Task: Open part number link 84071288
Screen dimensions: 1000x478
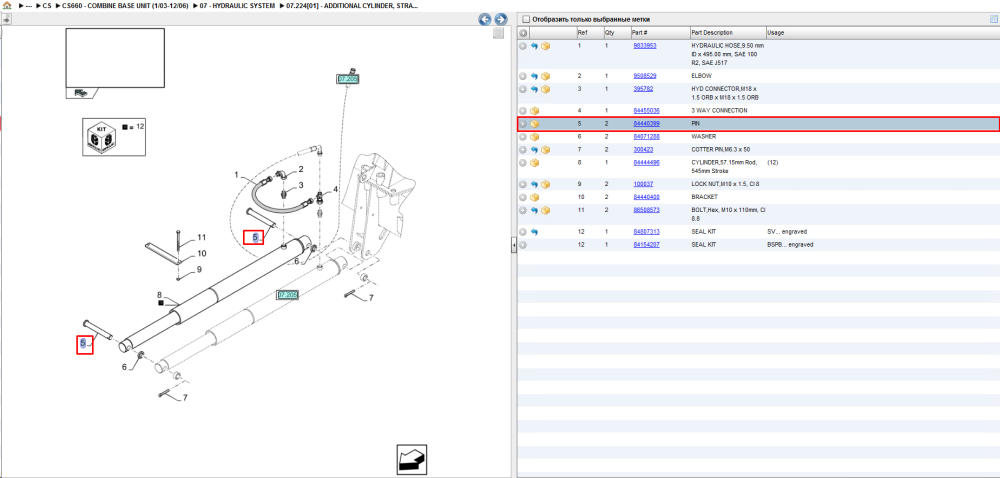Action: [647, 136]
